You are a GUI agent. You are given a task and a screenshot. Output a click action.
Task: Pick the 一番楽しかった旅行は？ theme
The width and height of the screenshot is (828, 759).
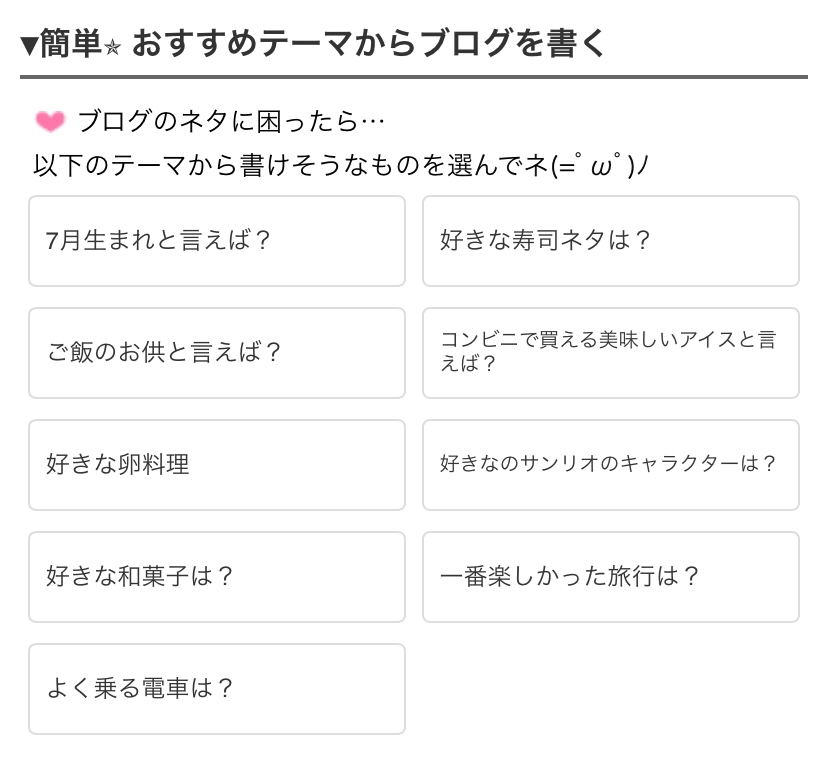(x=610, y=577)
